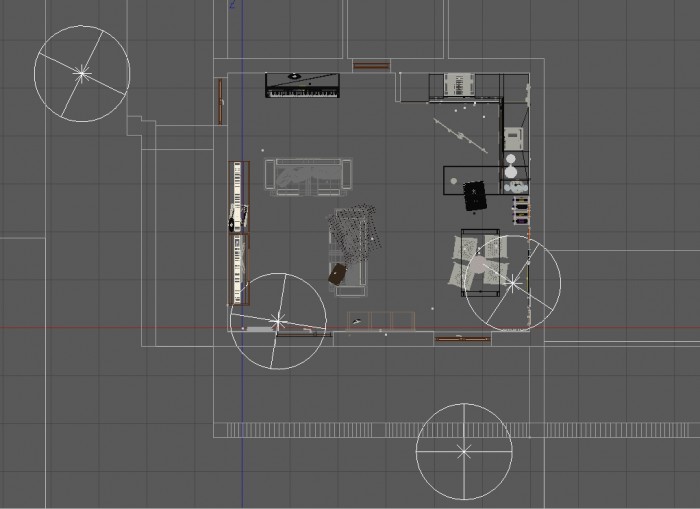
Task: Select the black chair at the kitchen counter
Action: (x=475, y=196)
